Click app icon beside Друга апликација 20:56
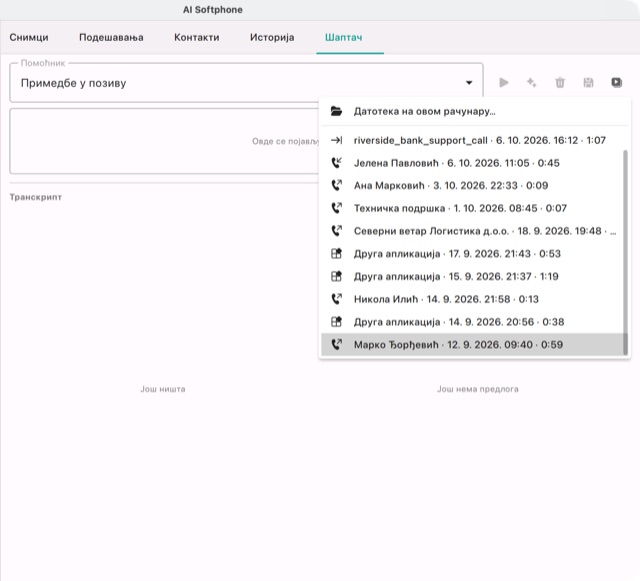The height and width of the screenshot is (581, 640). click(336, 322)
